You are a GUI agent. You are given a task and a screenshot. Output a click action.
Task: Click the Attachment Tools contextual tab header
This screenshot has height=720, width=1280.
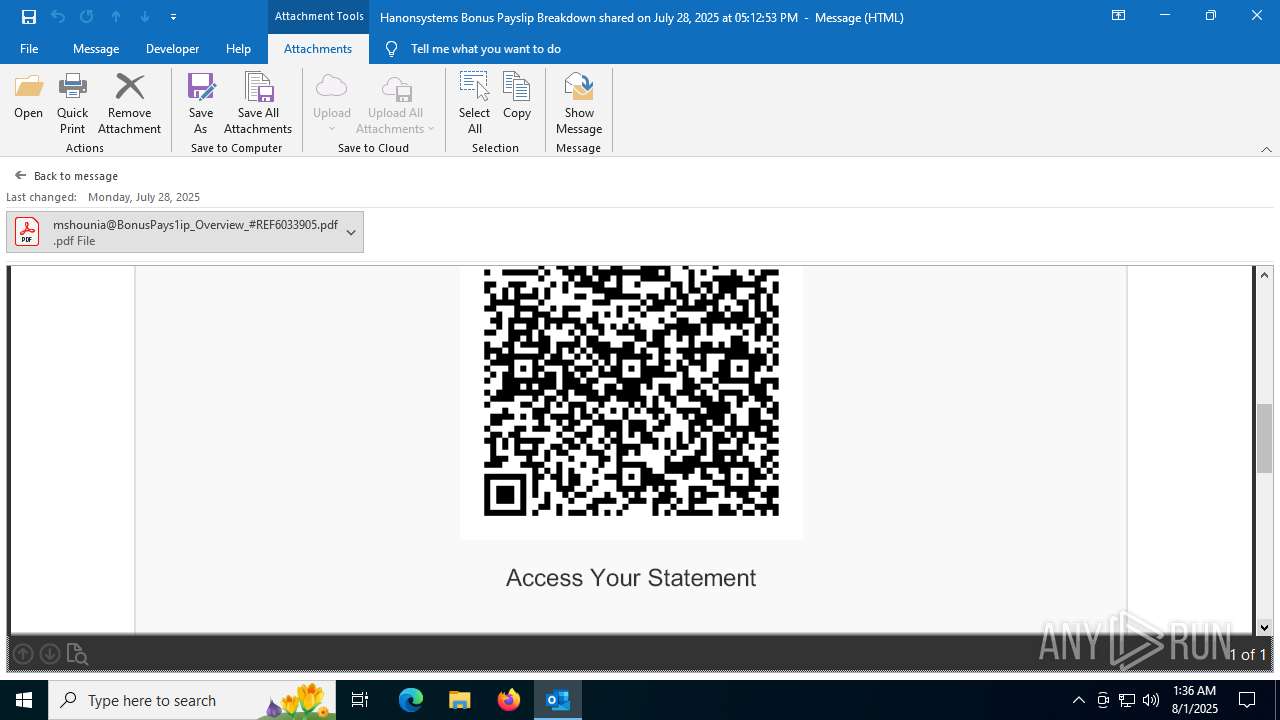click(319, 16)
